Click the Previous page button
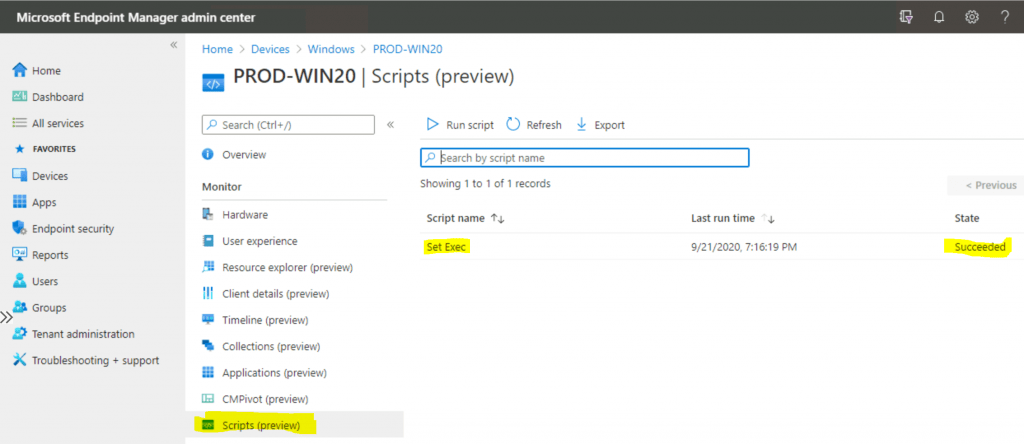Image resolution: width=1024 pixels, height=444 pixels. (x=985, y=185)
